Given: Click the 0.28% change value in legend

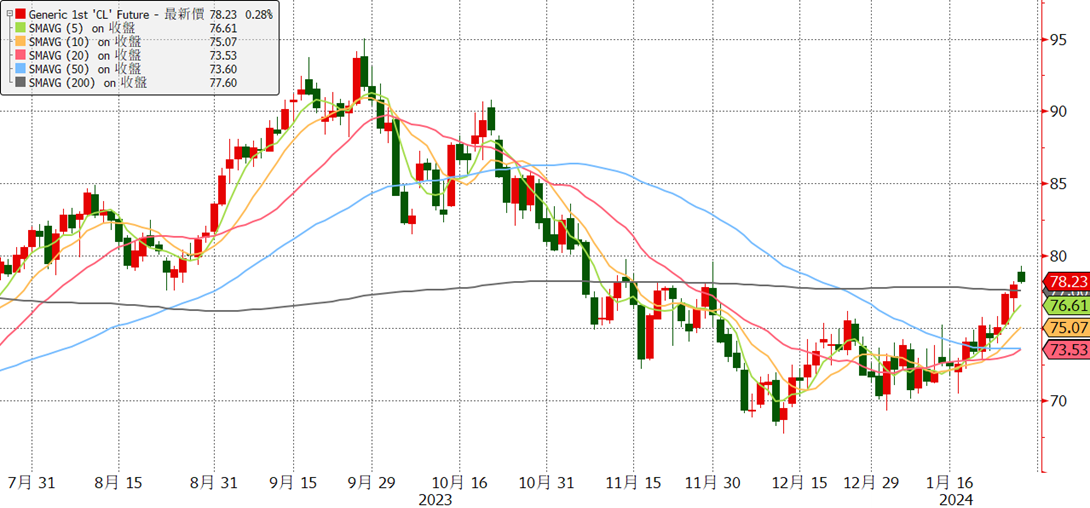Looking at the screenshot, I should tap(260, 14).
